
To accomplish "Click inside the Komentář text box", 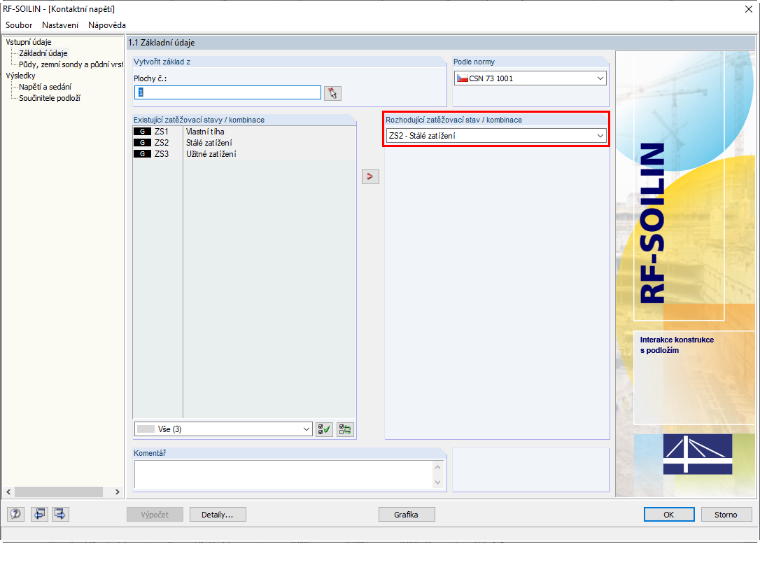I will pos(284,475).
